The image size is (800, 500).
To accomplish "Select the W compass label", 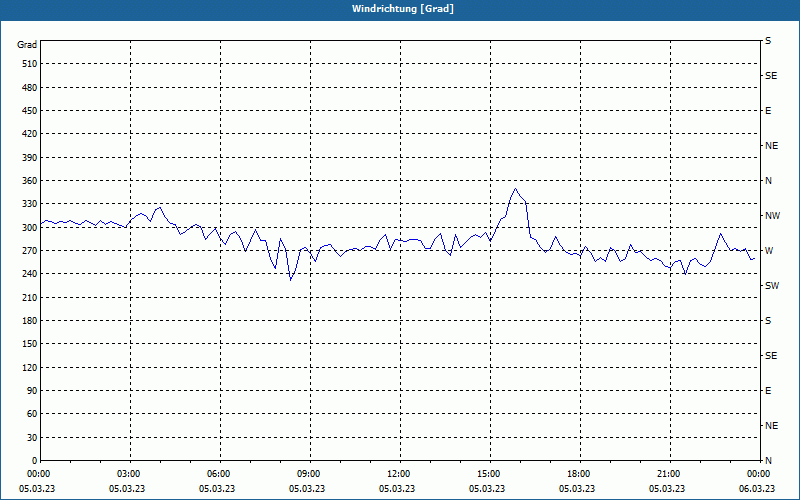I will 769,251.
